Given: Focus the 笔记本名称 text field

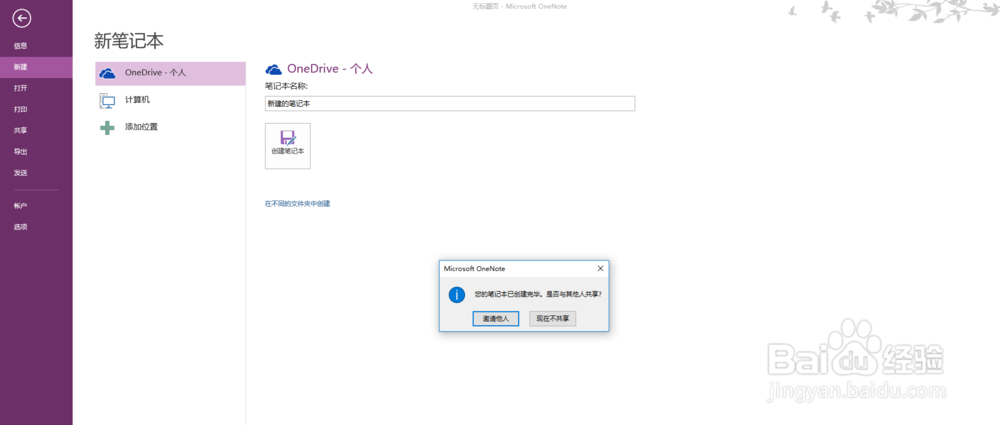Looking at the screenshot, I should tap(450, 103).
